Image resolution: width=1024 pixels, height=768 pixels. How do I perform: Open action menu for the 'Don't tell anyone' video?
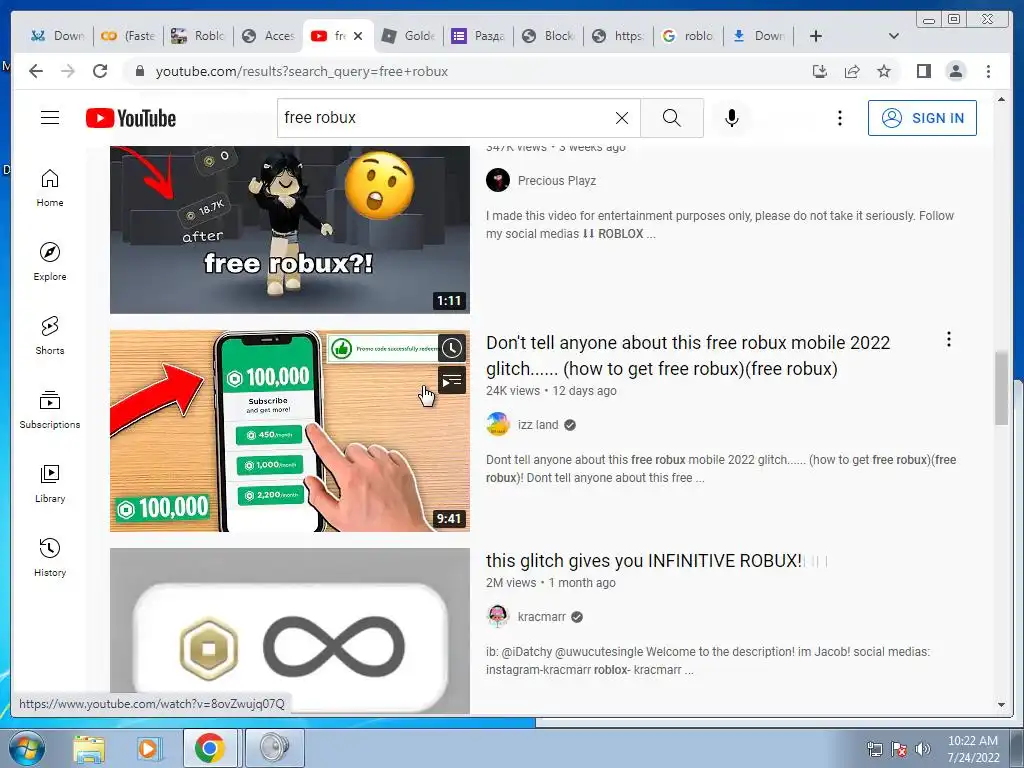[x=948, y=339]
